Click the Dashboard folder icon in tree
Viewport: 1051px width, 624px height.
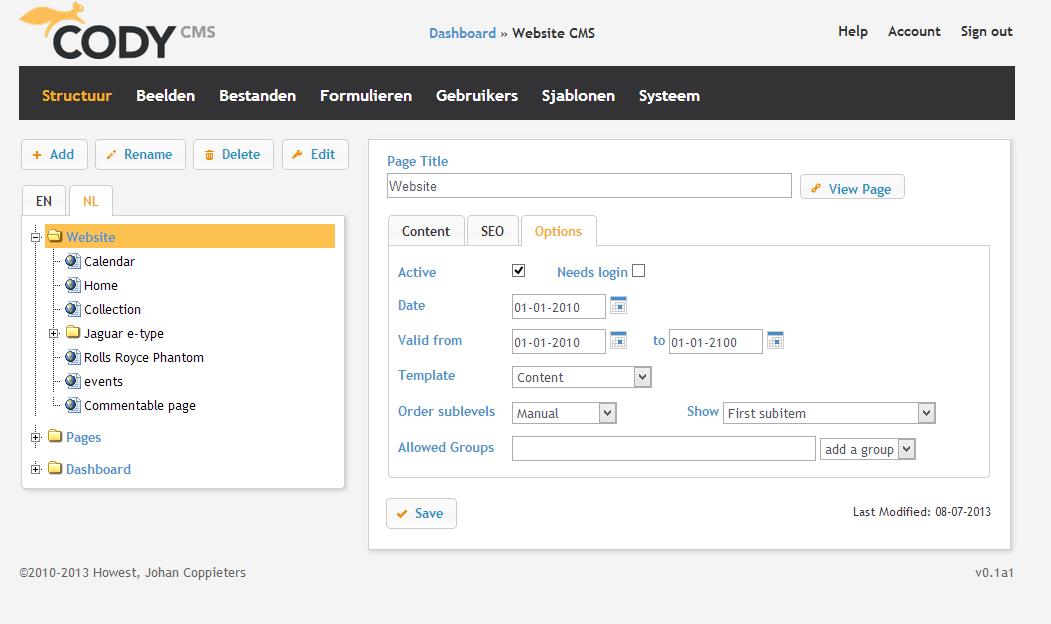pyautogui.click(x=55, y=468)
